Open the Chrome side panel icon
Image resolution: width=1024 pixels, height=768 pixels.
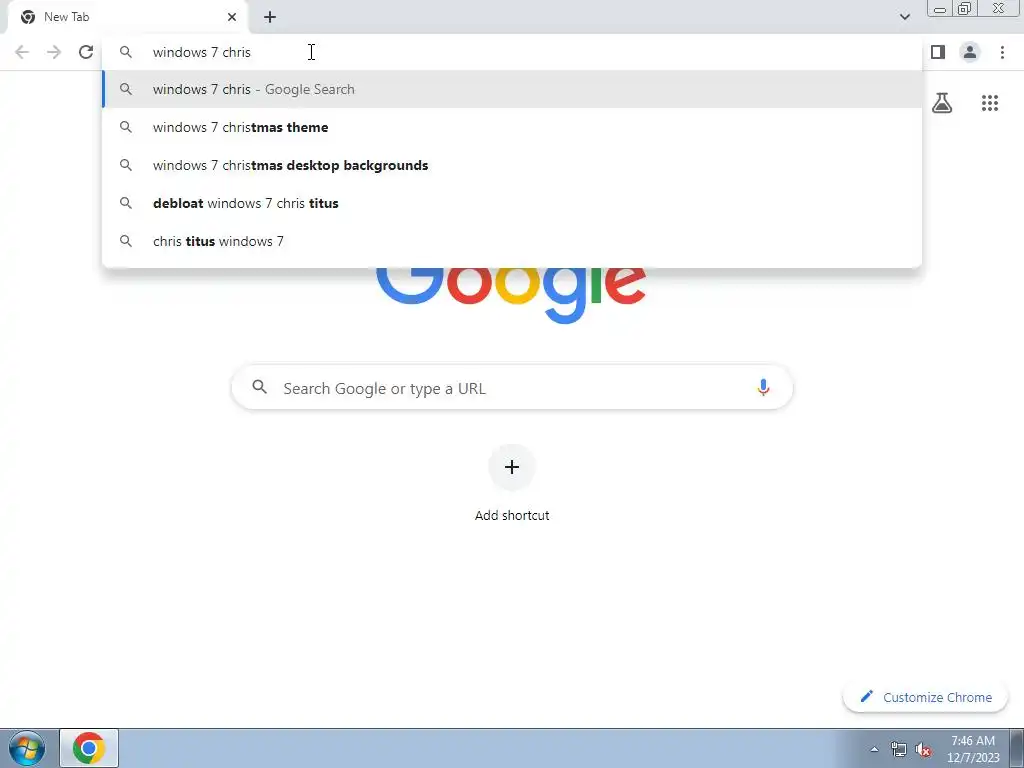[938, 52]
